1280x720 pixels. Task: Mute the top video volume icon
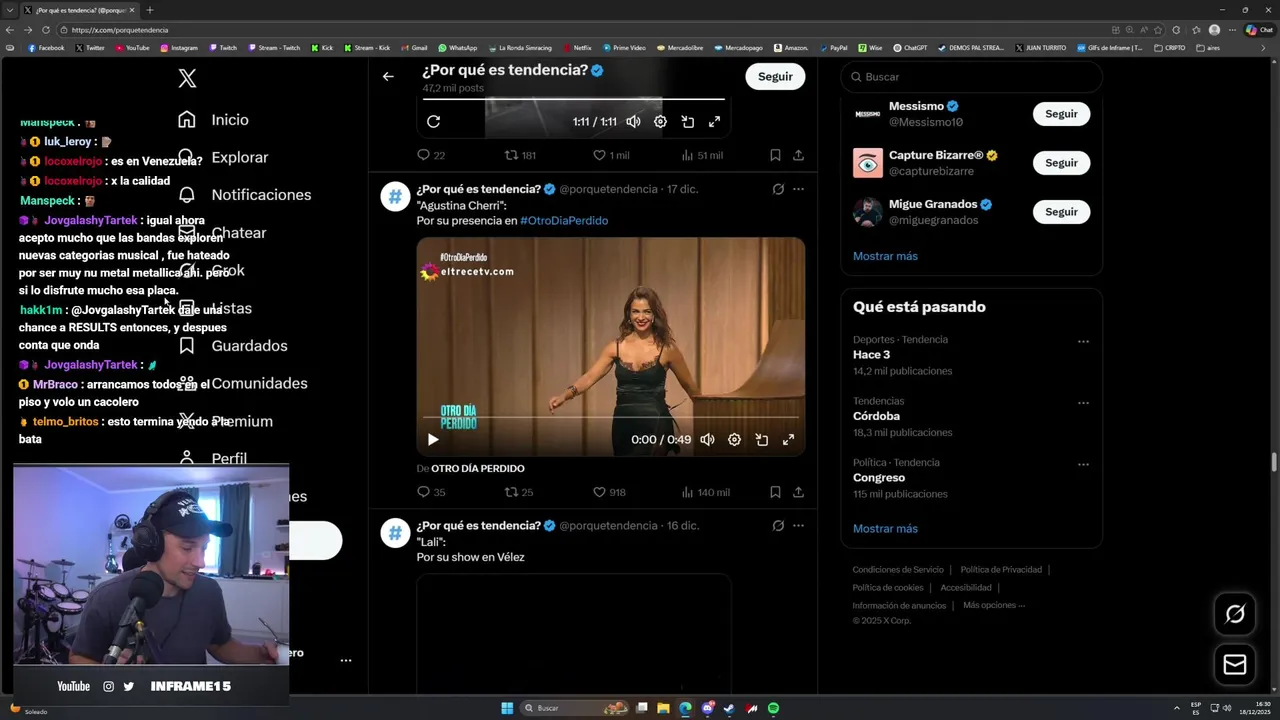click(633, 121)
